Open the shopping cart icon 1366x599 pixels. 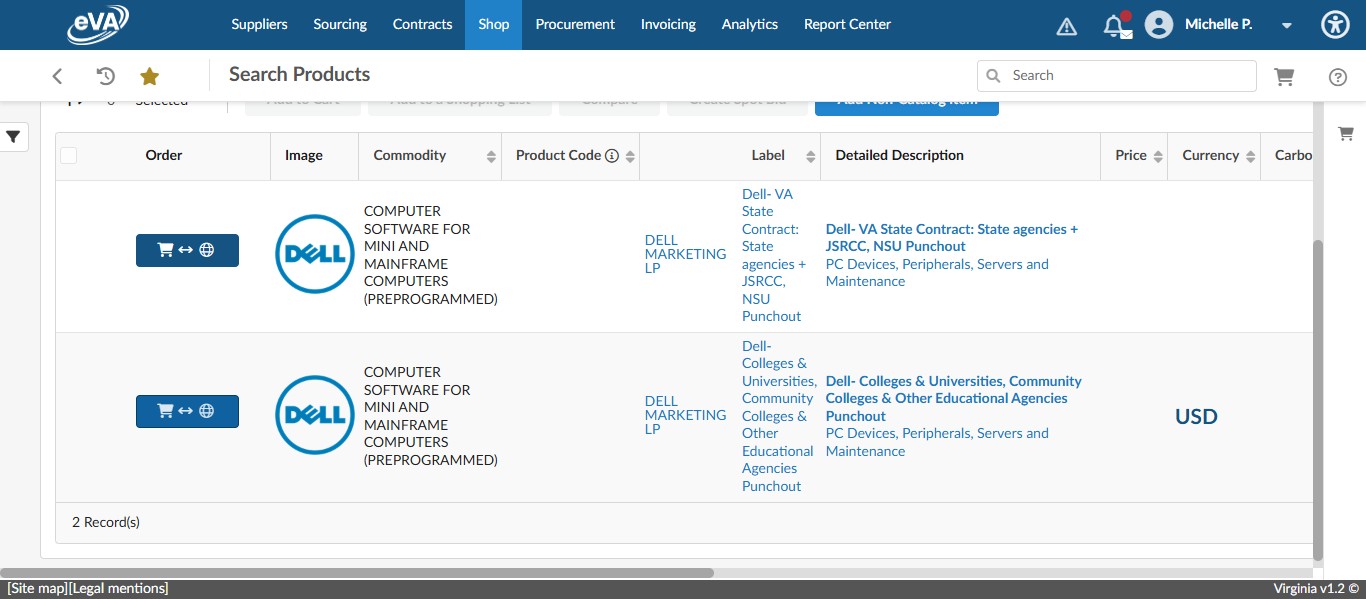tap(1285, 75)
